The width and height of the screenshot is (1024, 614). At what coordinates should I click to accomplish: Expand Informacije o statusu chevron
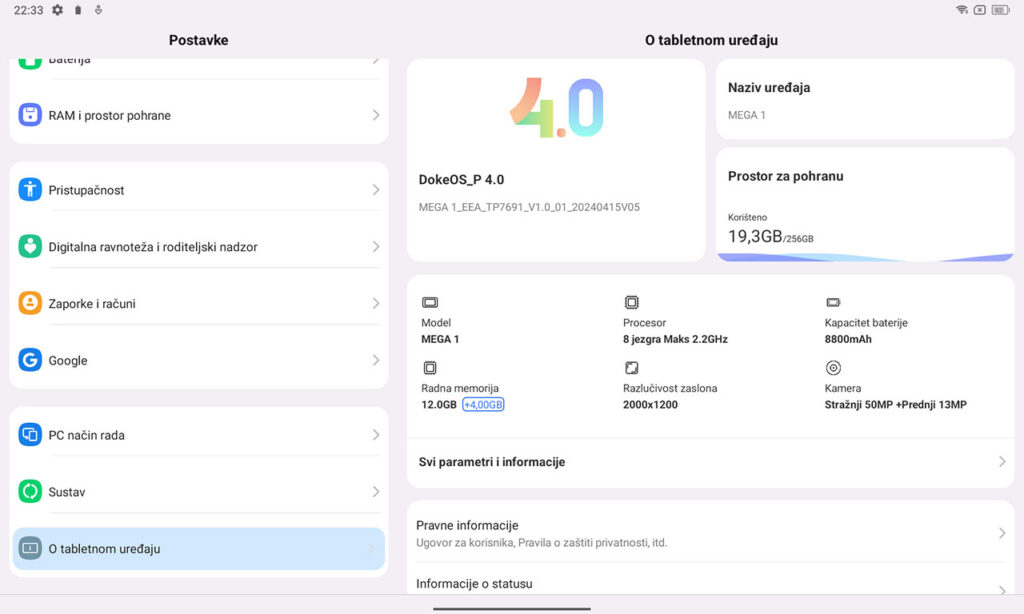pyautogui.click(x=1001, y=590)
